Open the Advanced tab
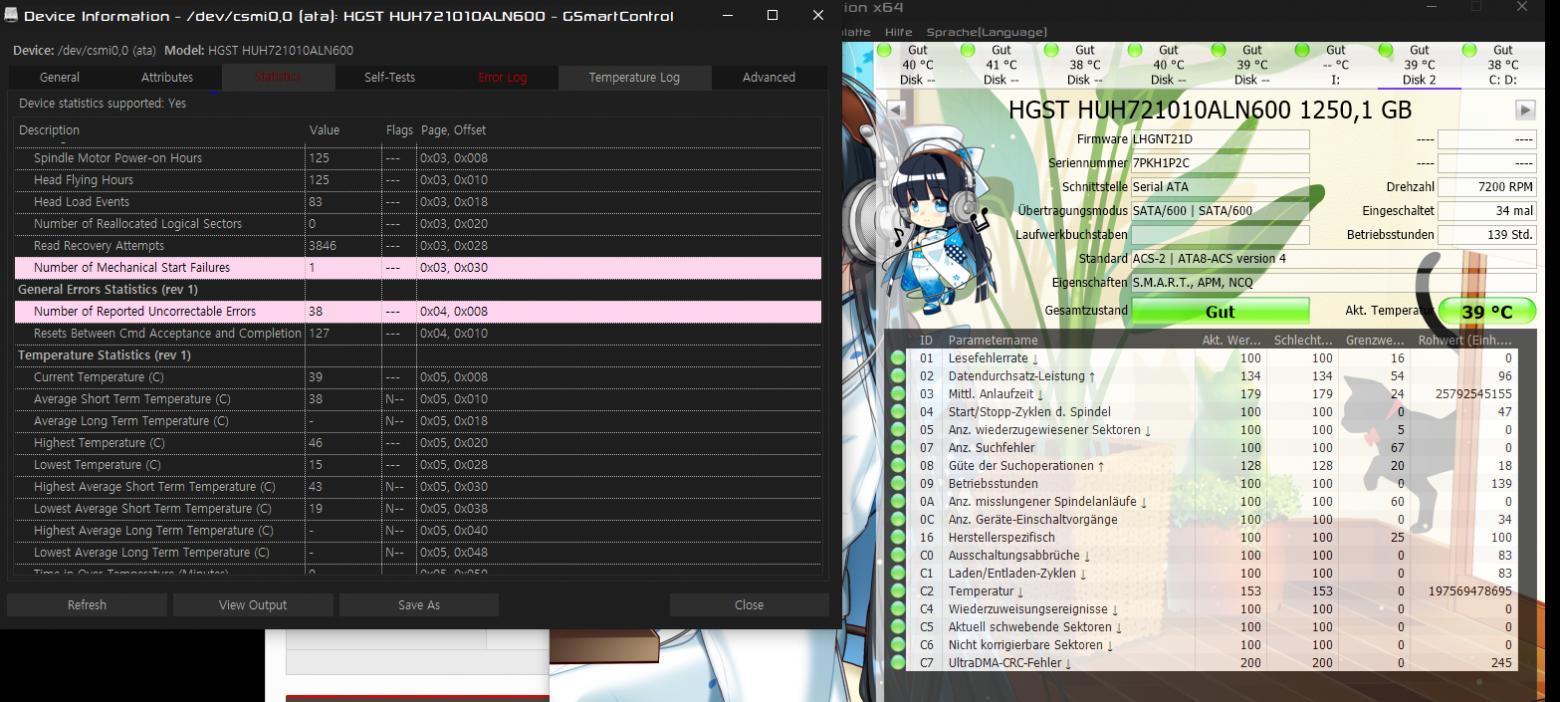Viewport: 1560px width, 702px height. tap(769, 78)
